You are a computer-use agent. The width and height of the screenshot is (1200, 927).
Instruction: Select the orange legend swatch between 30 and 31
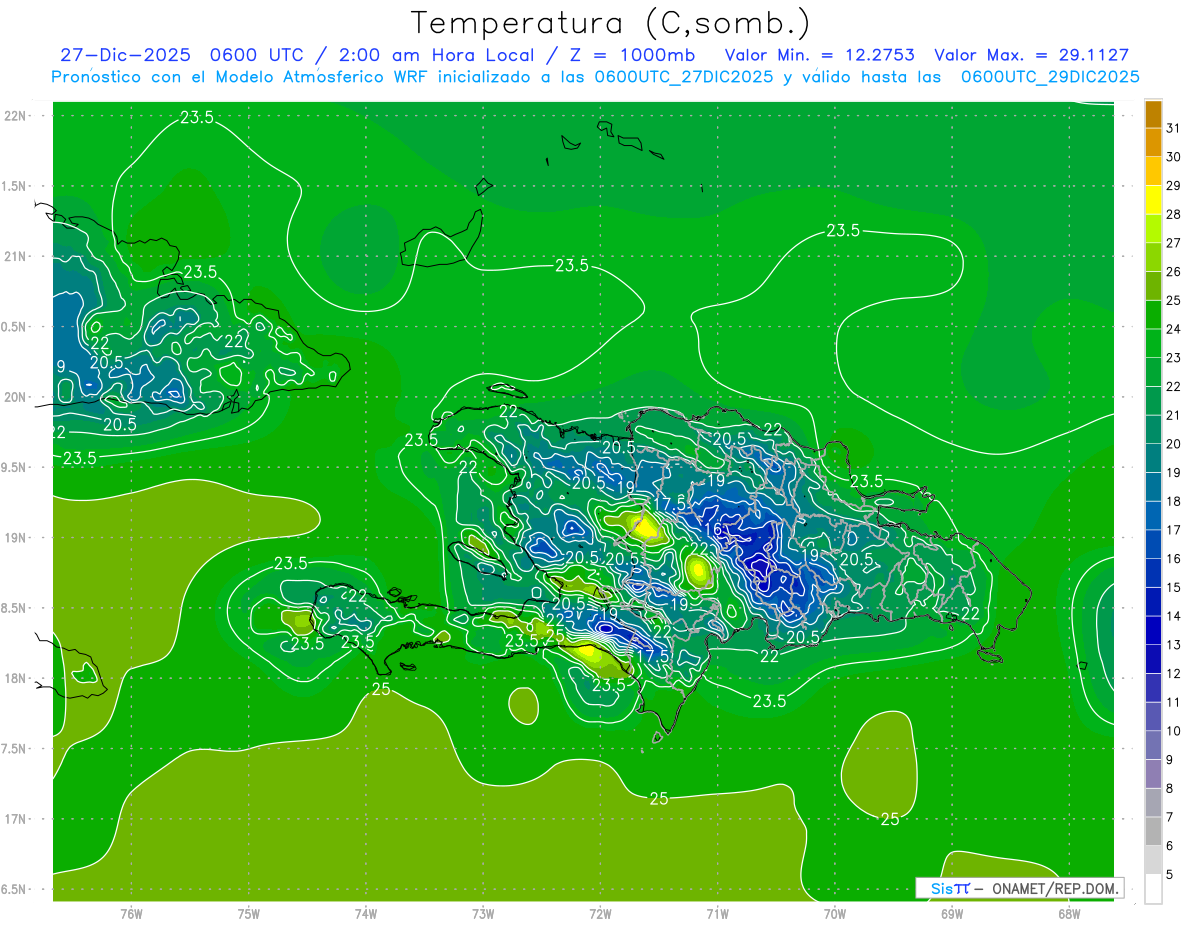point(1153,143)
